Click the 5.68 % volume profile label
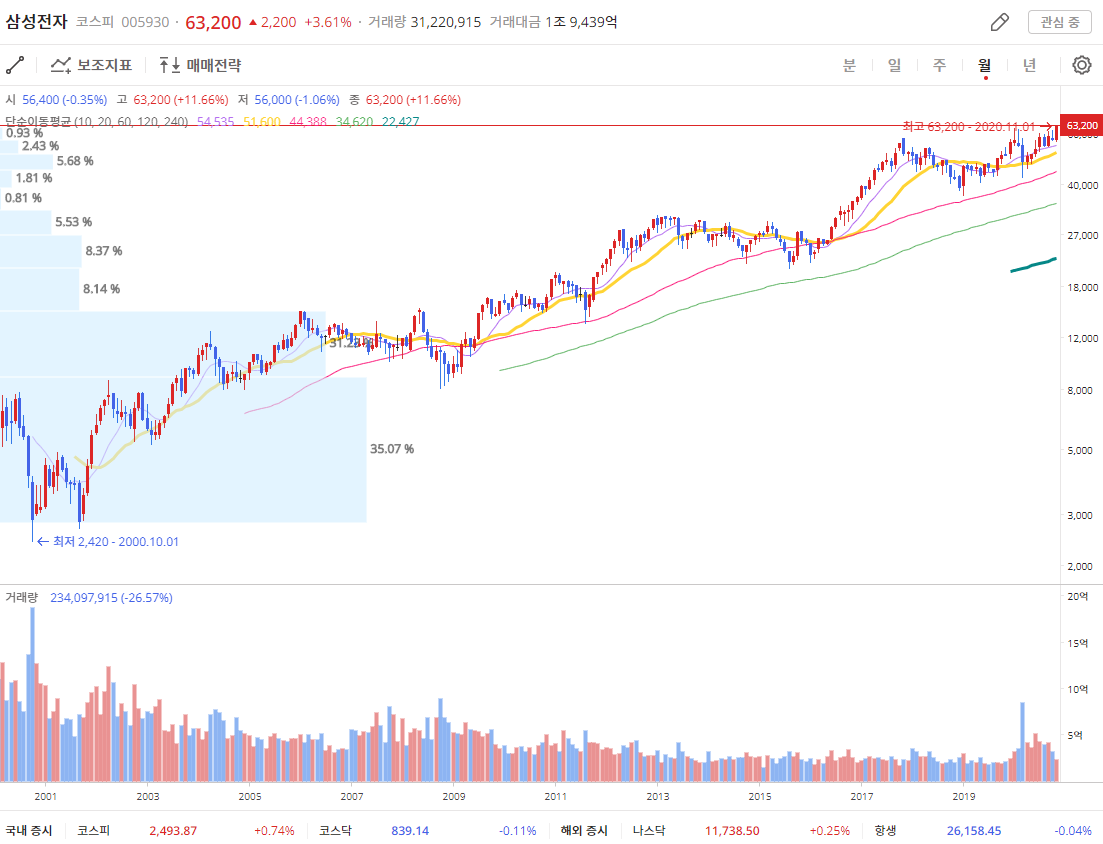This screenshot has width=1103, height=844. pos(75,161)
